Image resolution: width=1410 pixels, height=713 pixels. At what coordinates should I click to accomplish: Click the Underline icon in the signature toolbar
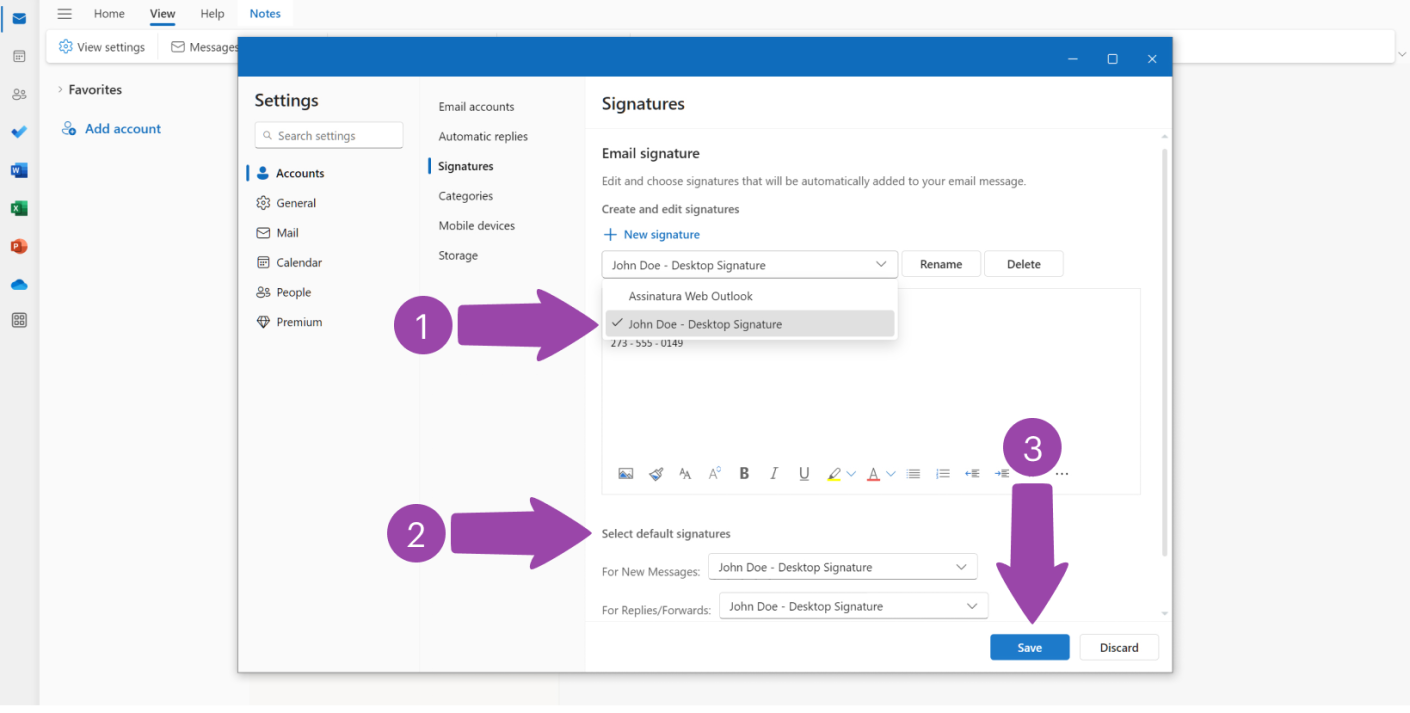[804, 473]
